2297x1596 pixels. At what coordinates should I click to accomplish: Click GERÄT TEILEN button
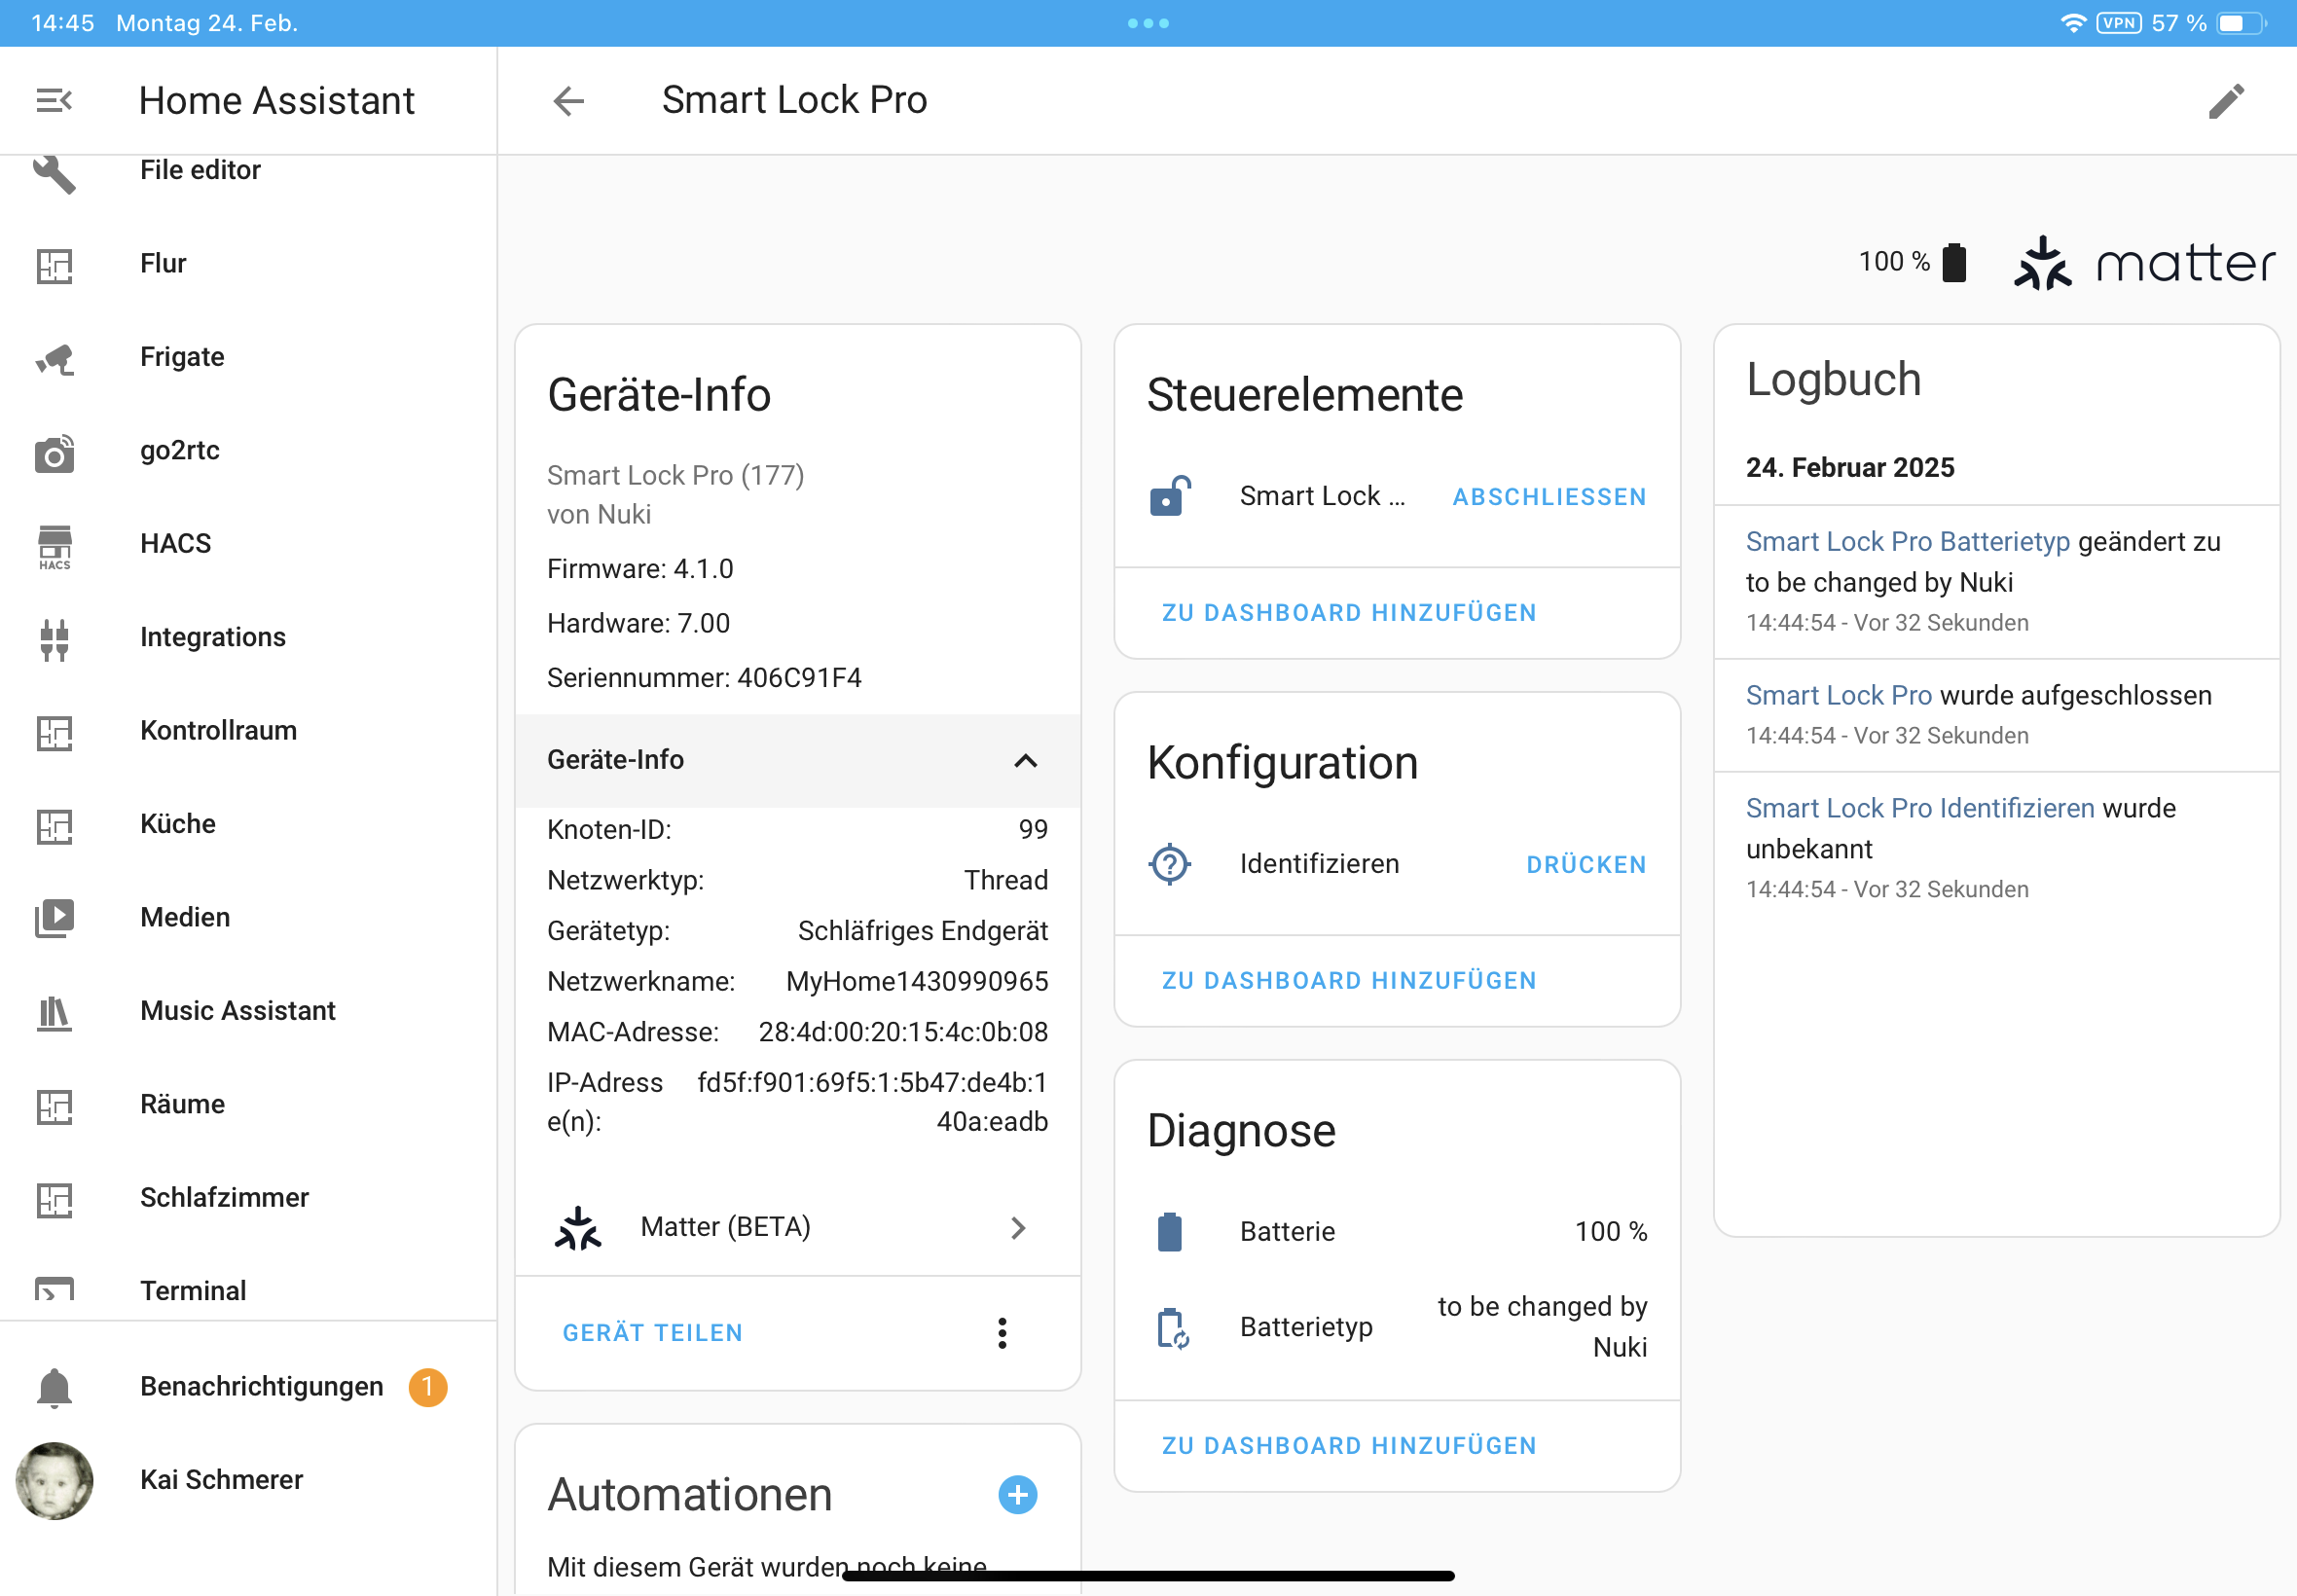[652, 1332]
